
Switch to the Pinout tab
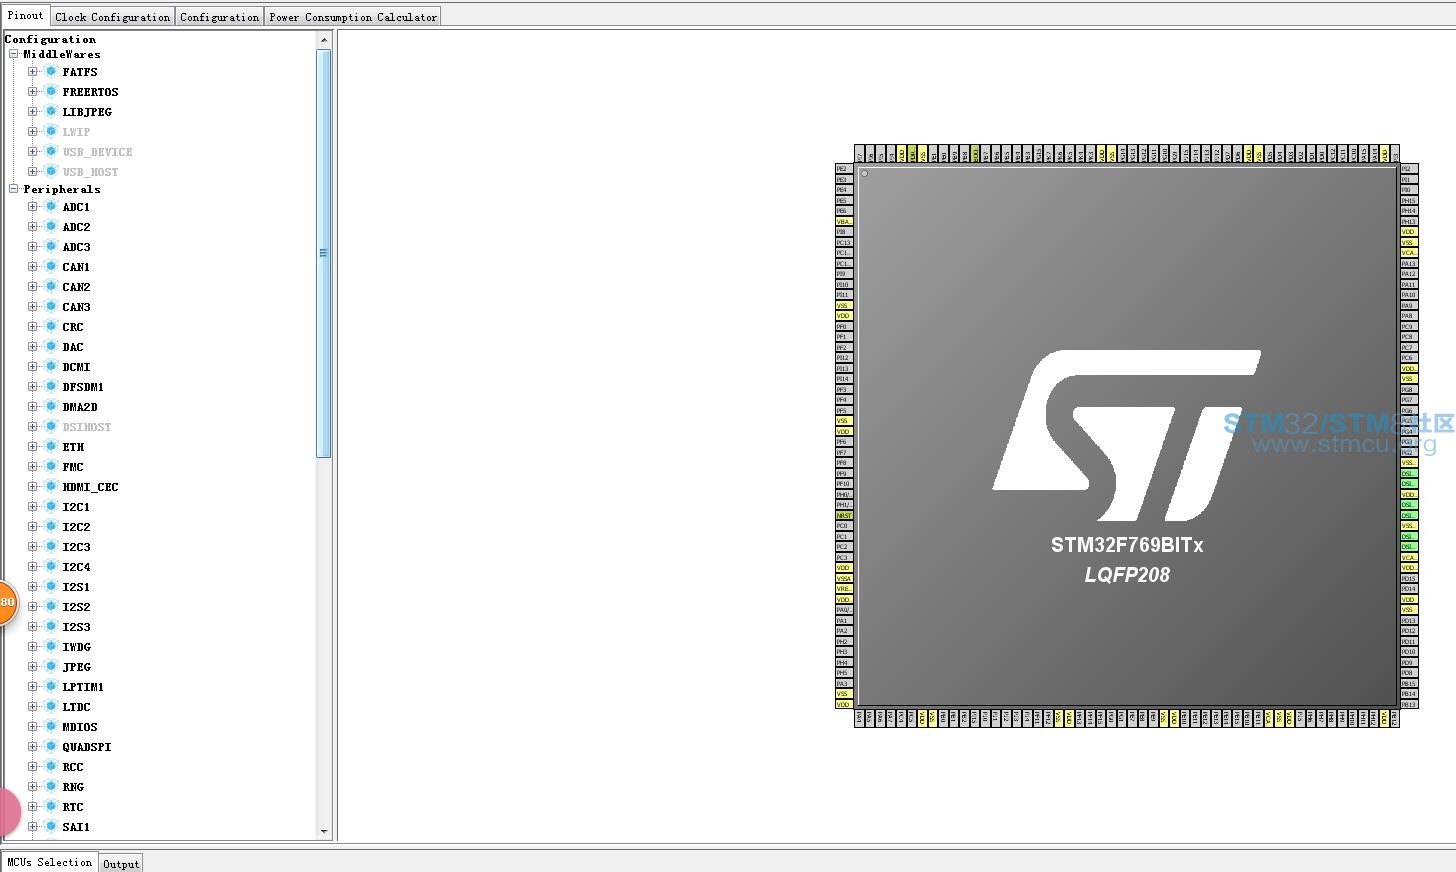click(25, 15)
